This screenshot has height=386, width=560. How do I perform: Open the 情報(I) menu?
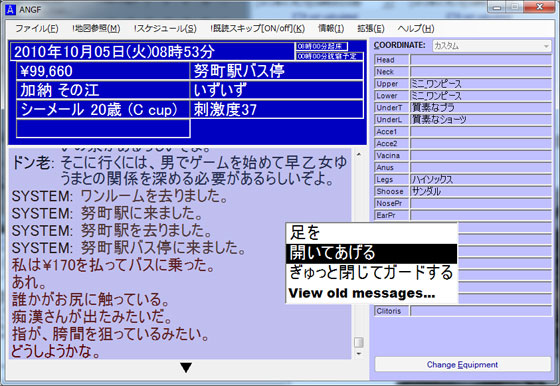331,28
